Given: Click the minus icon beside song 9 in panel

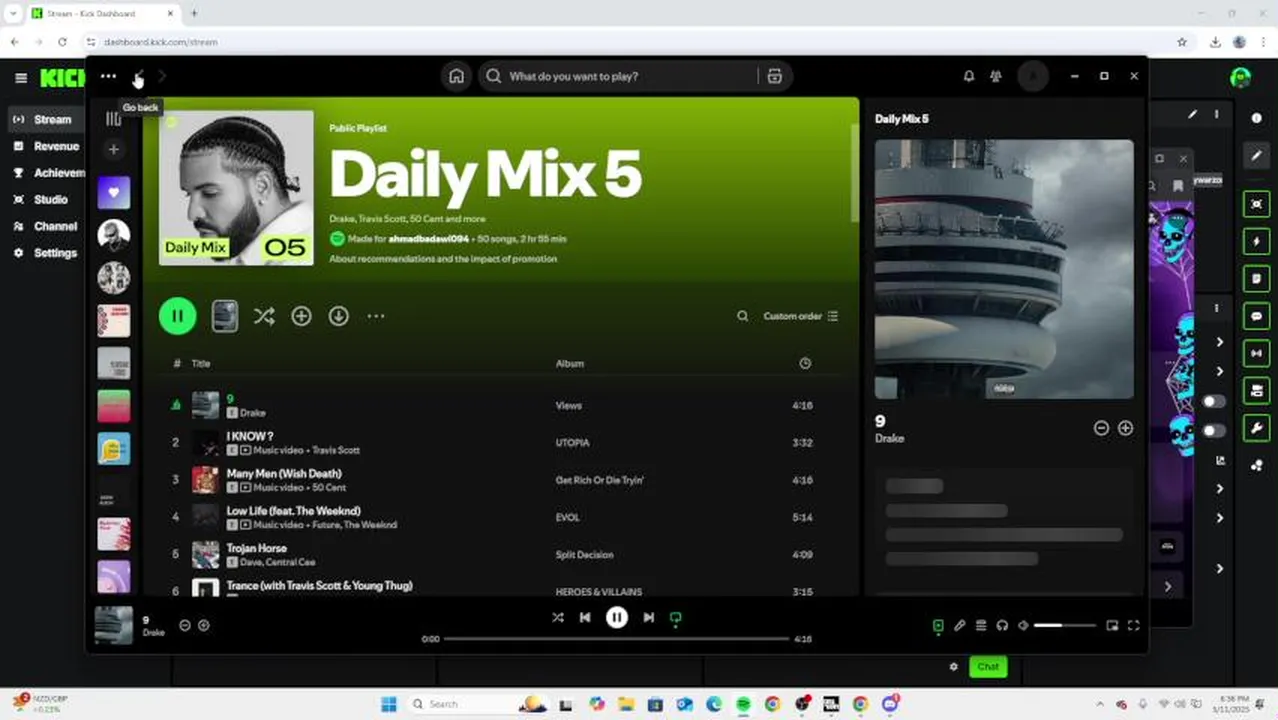Looking at the screenshot, I should click(x=1101, y=428).
